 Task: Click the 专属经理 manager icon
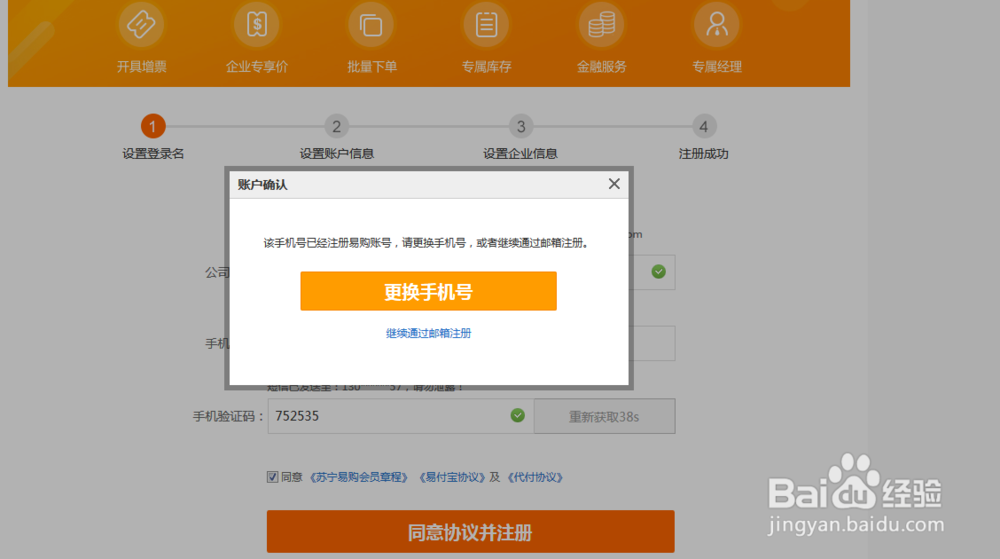point(717,25)
